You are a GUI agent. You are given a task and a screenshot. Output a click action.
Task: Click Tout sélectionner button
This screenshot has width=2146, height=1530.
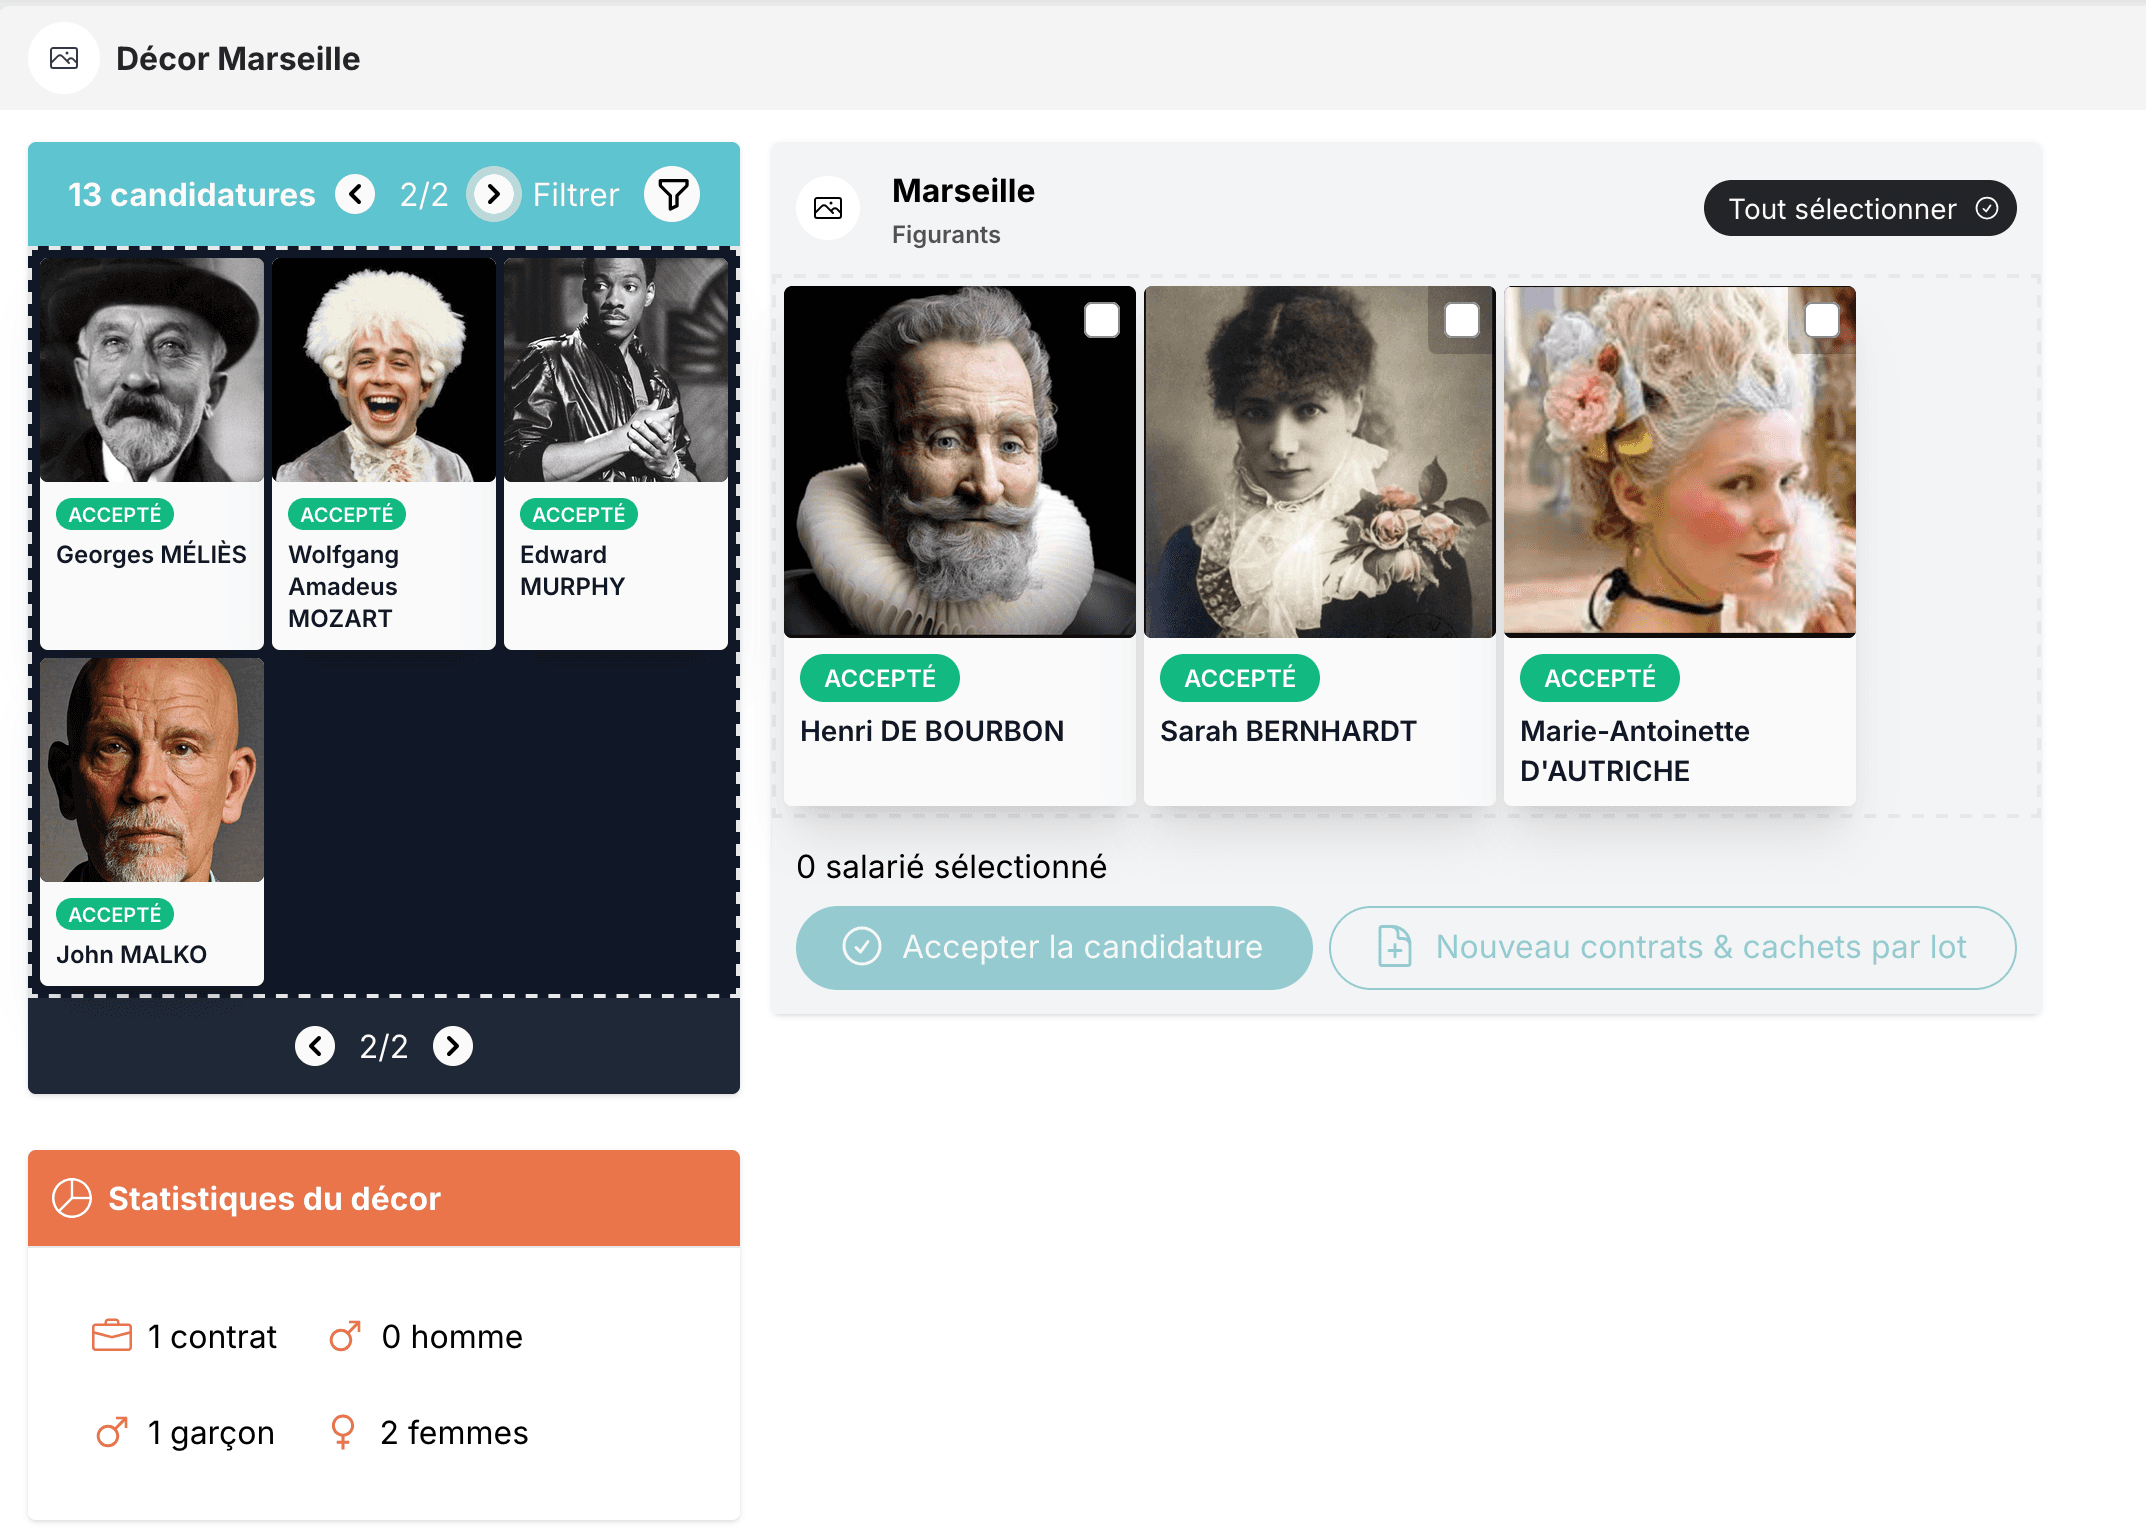click(1860, 208)
